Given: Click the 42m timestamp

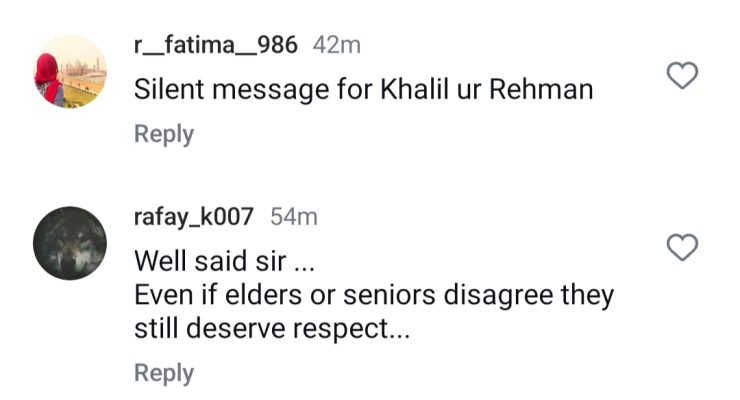Looking at the screenshot, I should point(337,45).
